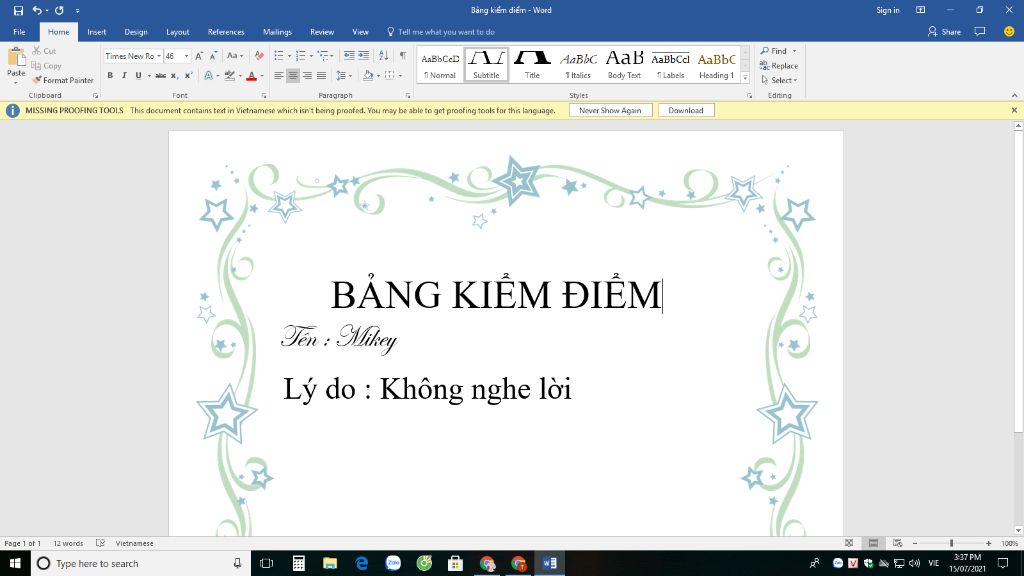Open Windows Start menu
The height and width of the screenshot is (576, 1024).
coord(15,563)
